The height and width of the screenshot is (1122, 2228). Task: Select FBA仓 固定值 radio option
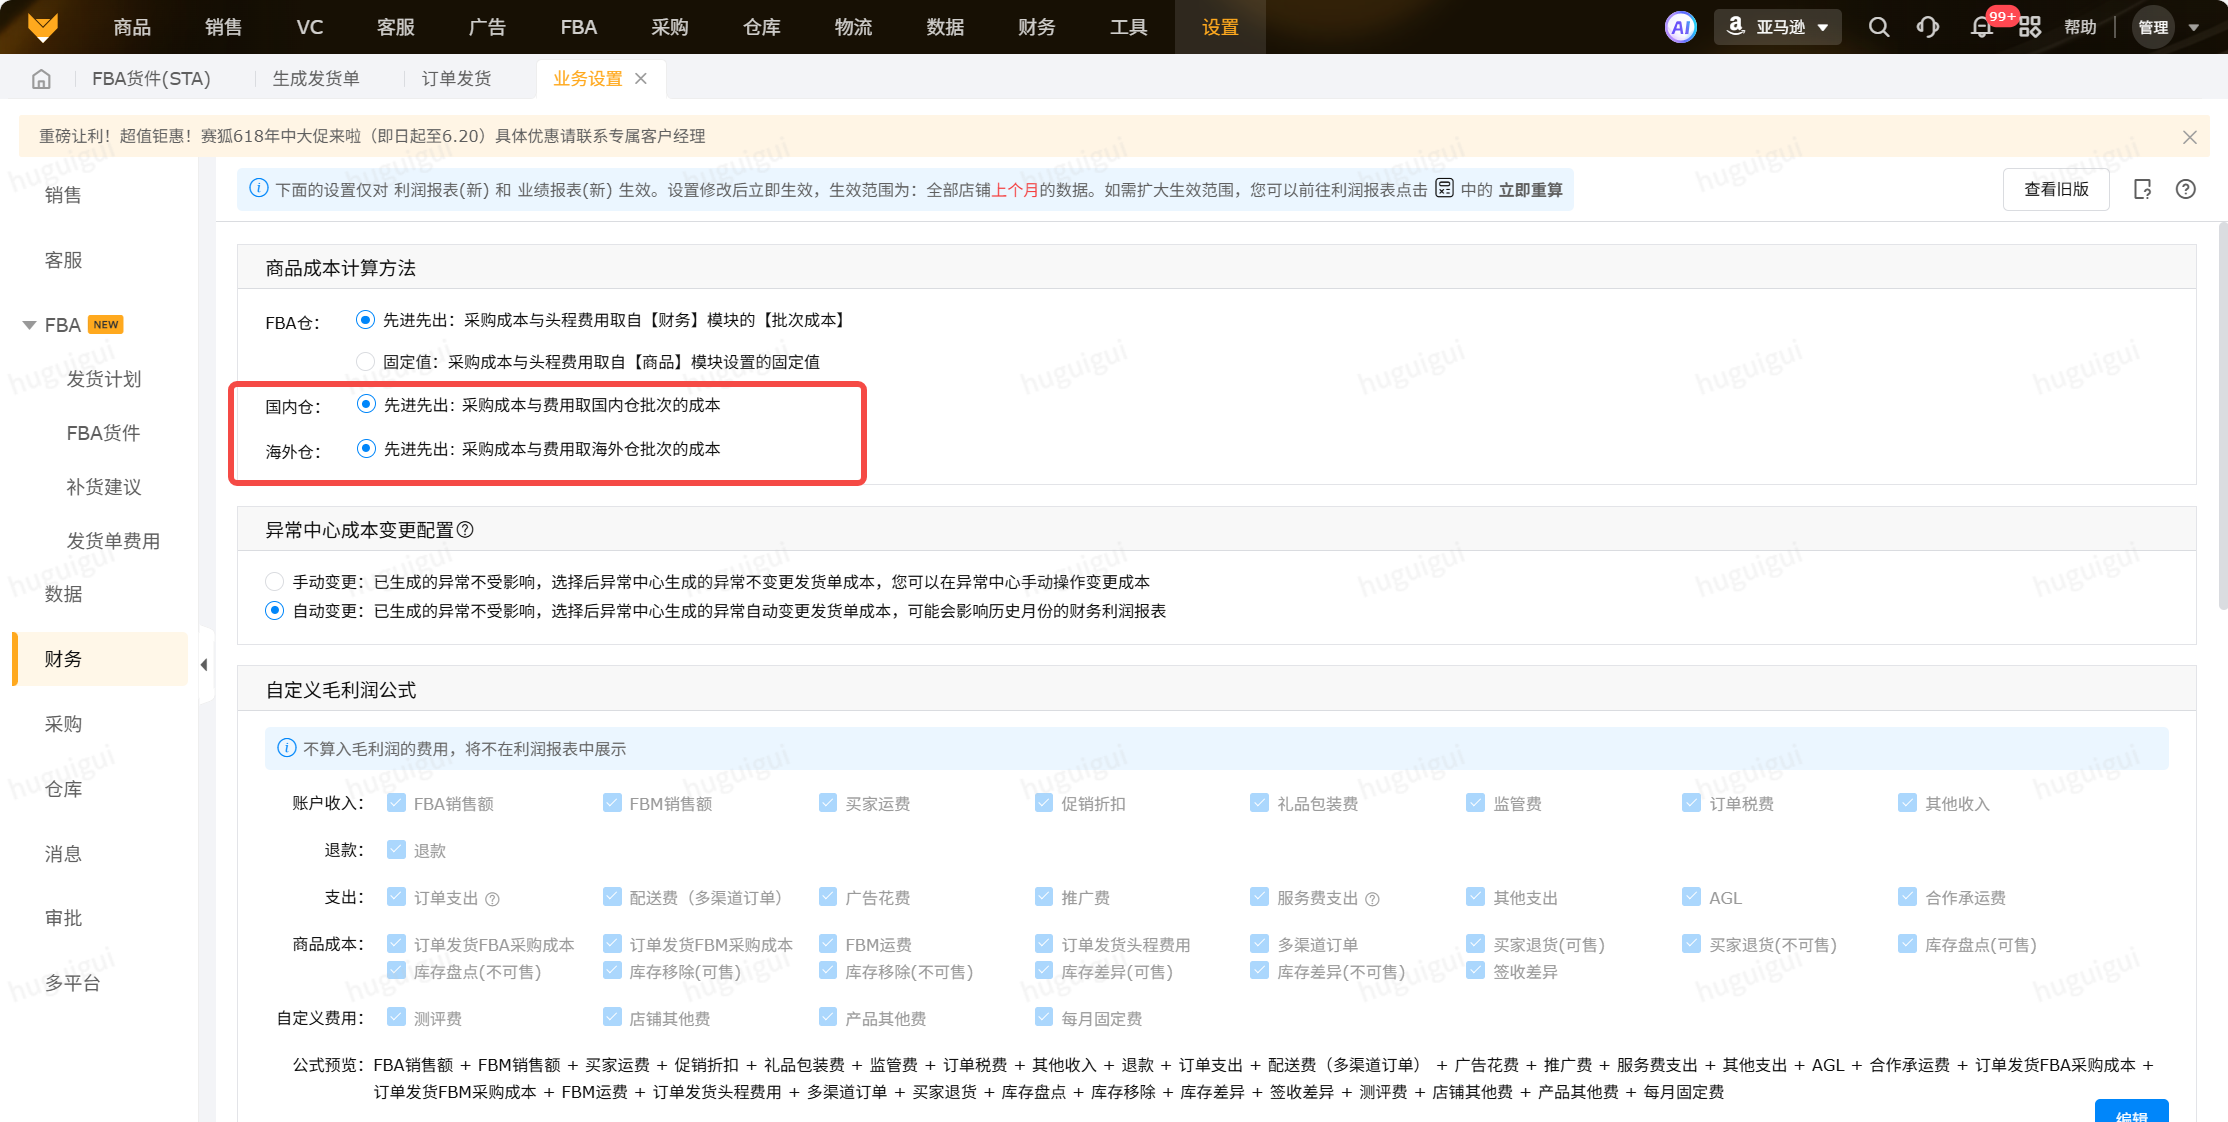[365, 362]
